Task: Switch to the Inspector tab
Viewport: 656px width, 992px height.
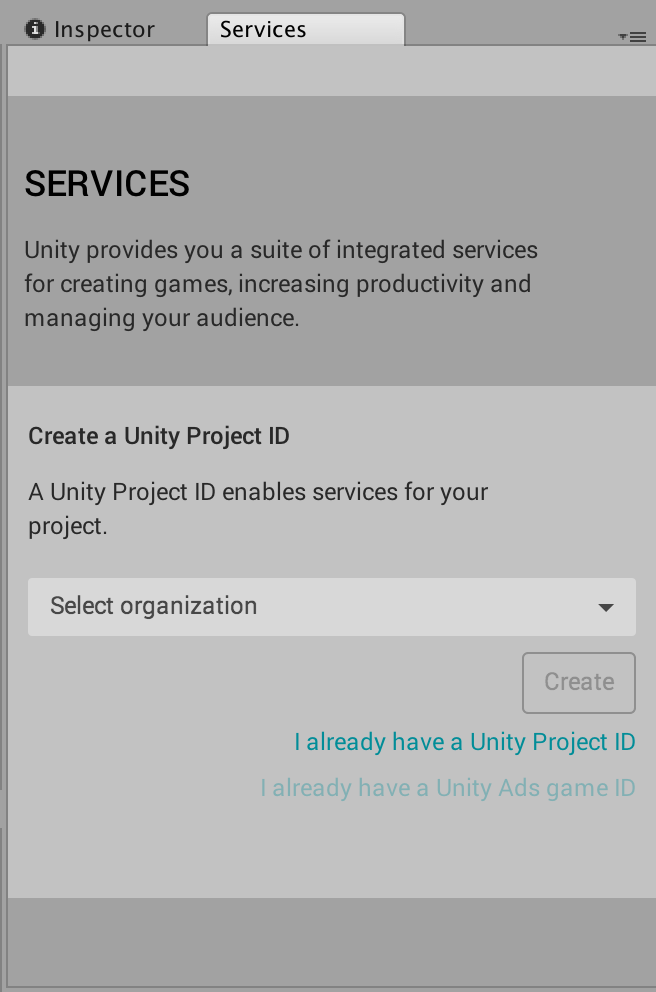Action: 104,30
